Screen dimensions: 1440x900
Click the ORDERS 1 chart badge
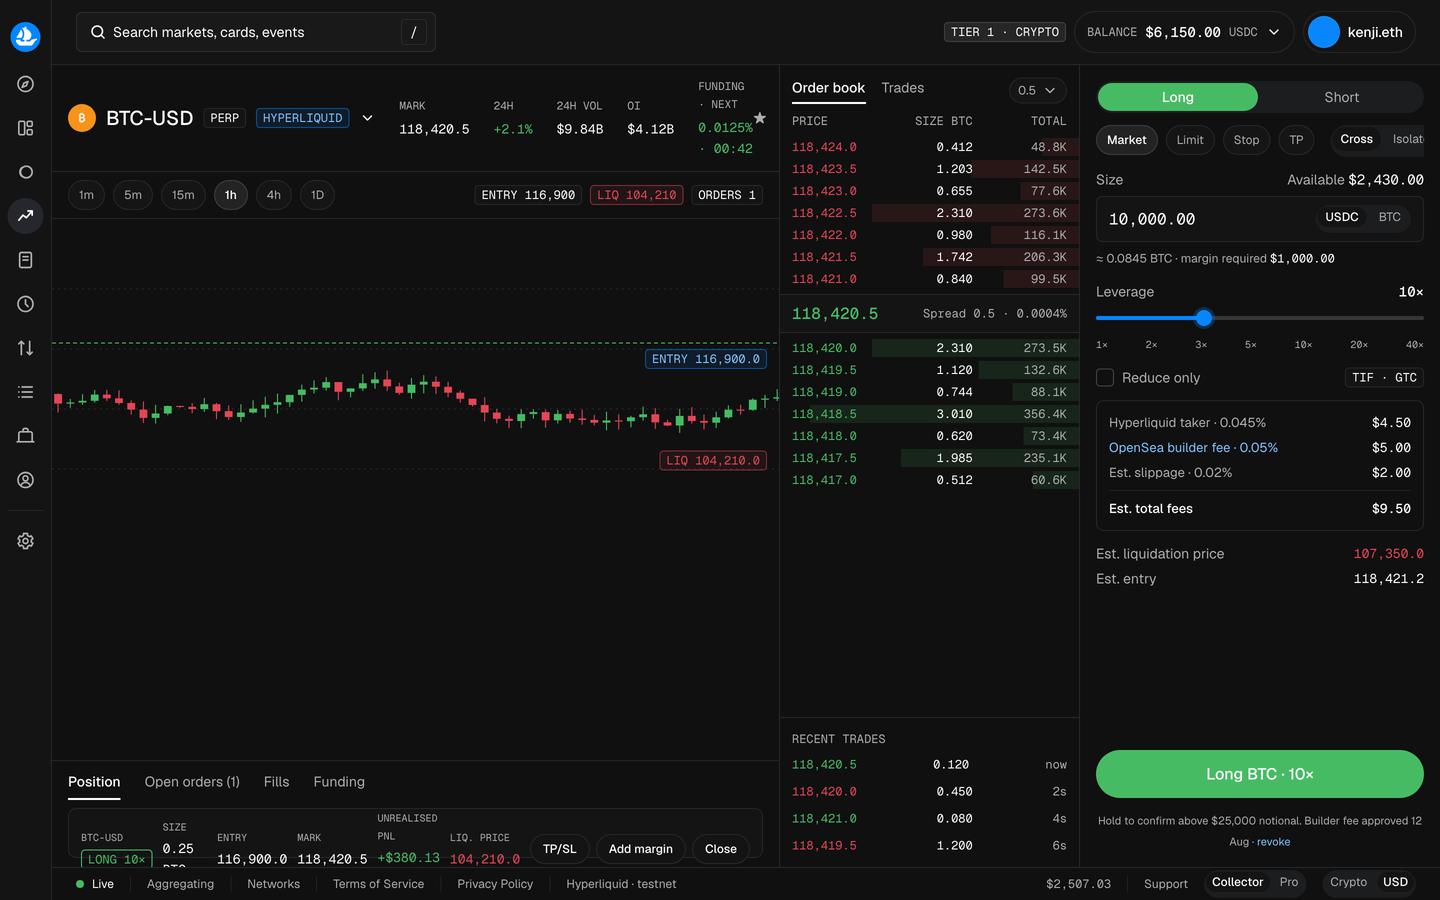point(727,195)
